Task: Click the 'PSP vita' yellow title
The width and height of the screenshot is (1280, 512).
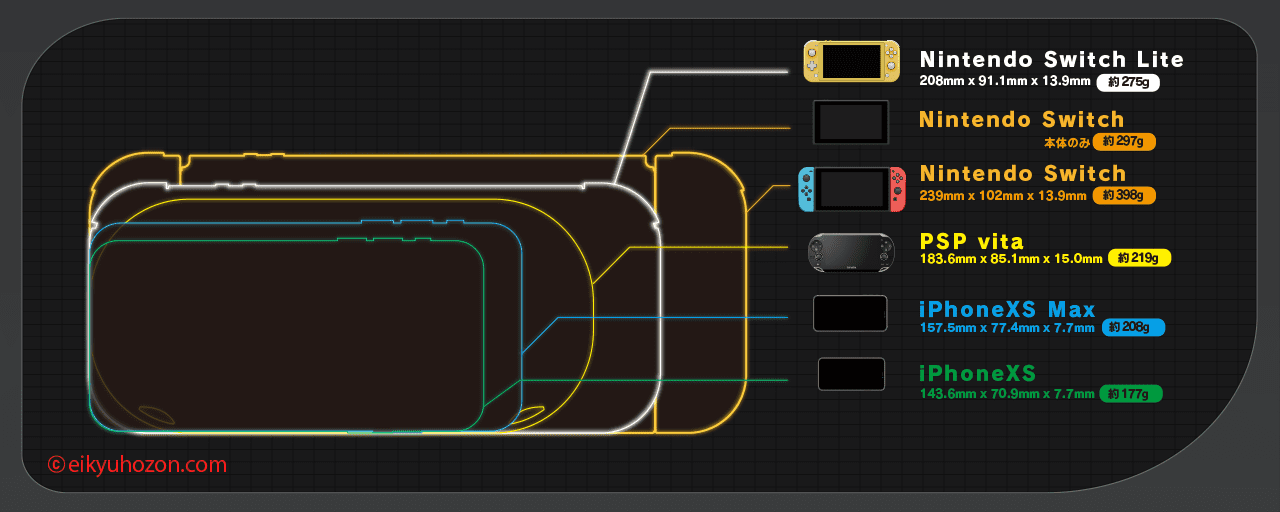Action: (972, 241)
